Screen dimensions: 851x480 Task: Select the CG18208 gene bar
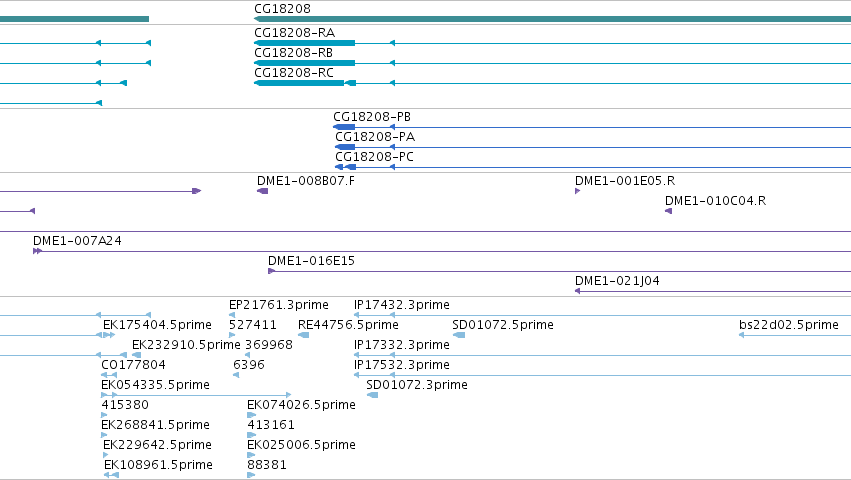(x=552, y=19)
